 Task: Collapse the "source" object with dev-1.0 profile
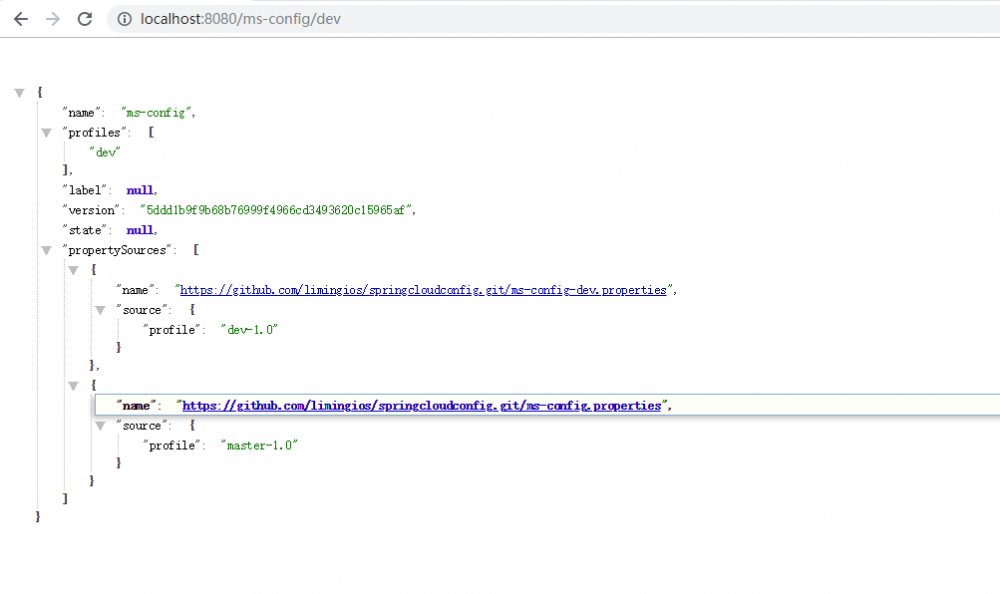pos(100,310)
